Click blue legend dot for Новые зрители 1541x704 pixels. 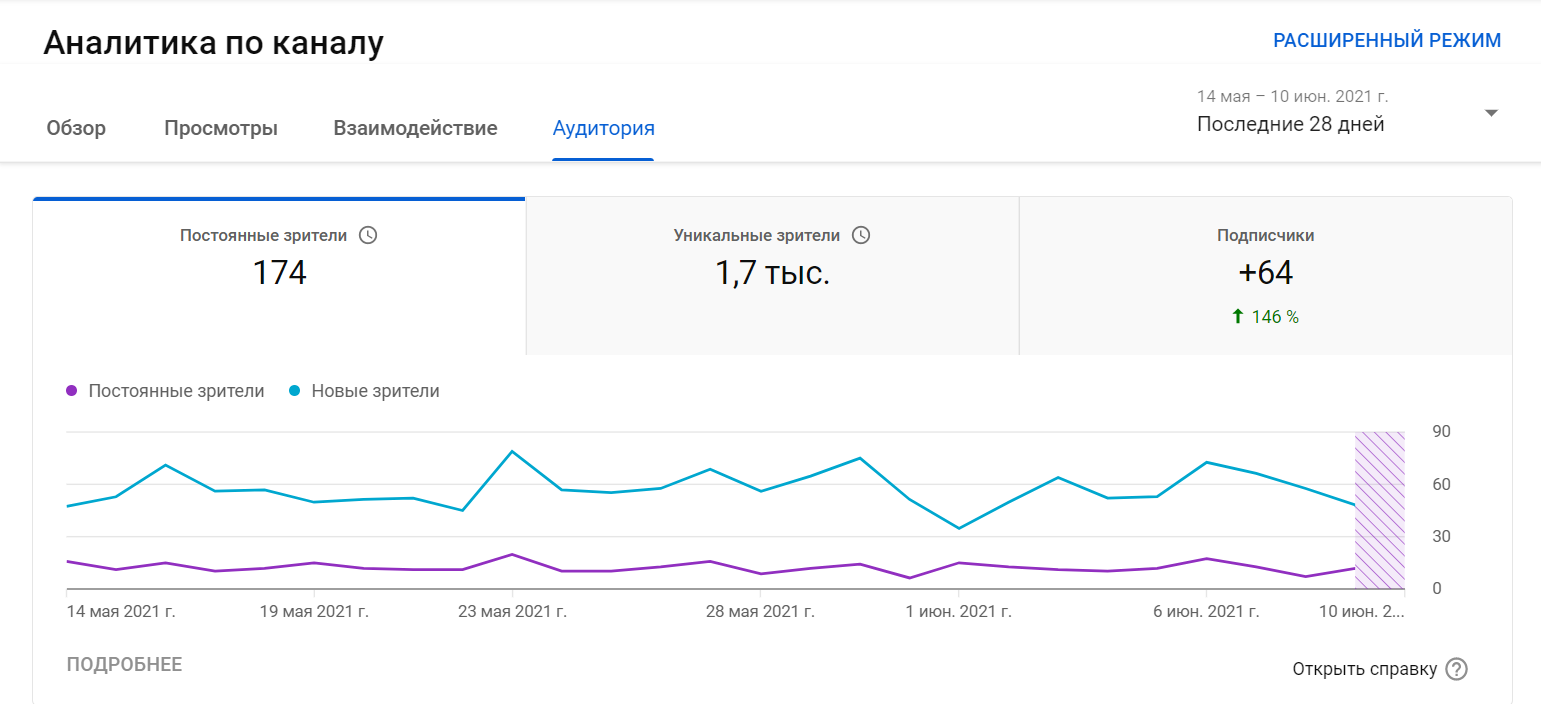294,391
